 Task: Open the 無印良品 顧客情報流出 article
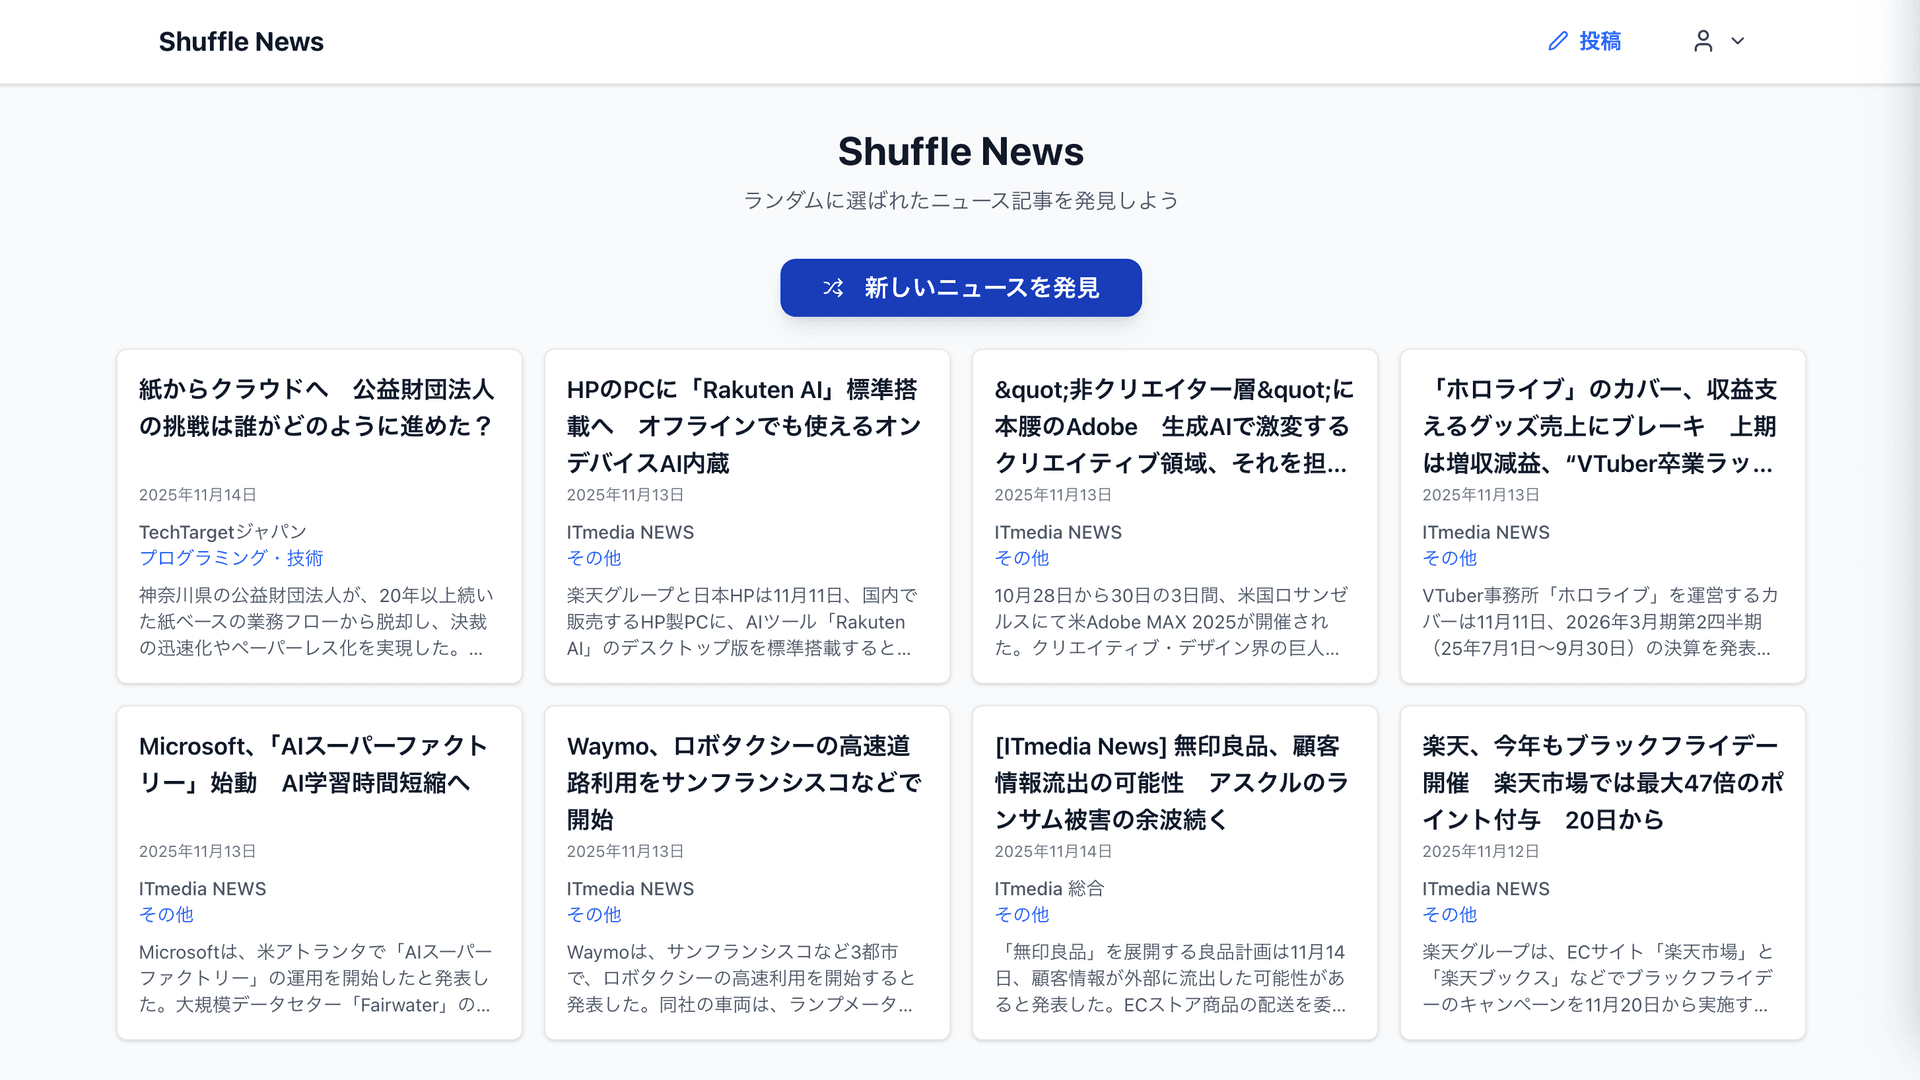pyautogui.click(x=1172, y=782)
